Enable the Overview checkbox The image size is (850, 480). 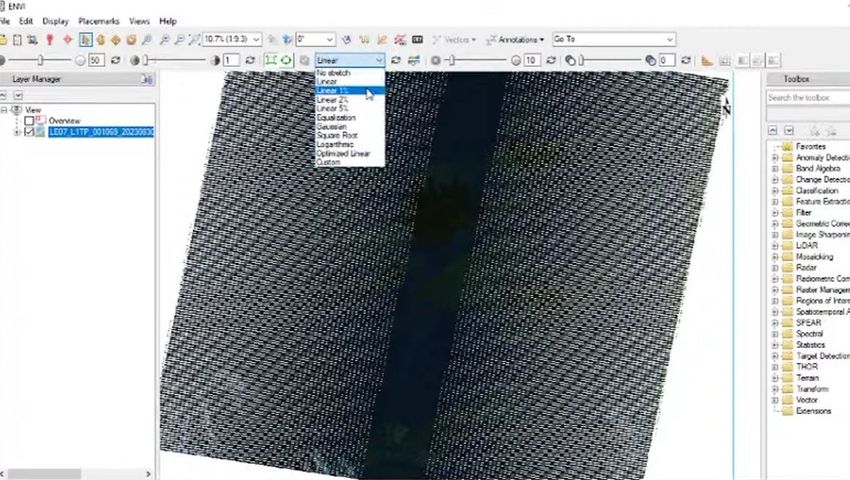tap(29, 121)
